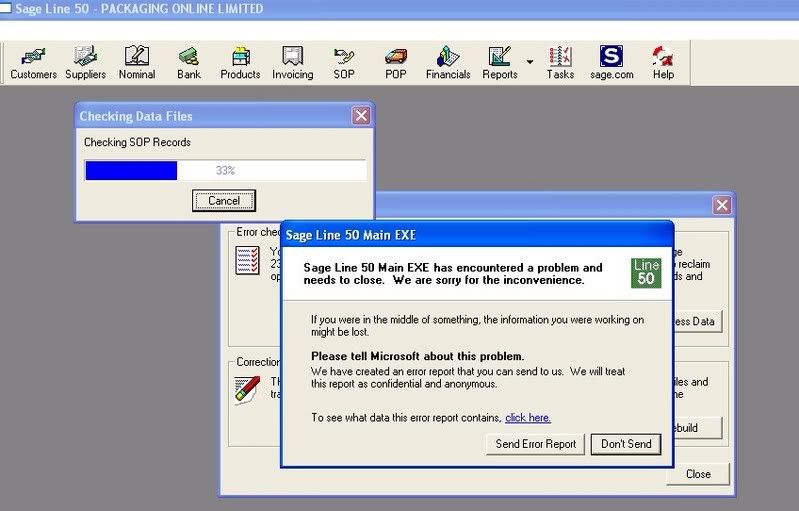This screenshot has height=511, width=799.
Task: Click the Sage Line 50 main window title bar
Action: pyautogui.click(x=400, y=9)
